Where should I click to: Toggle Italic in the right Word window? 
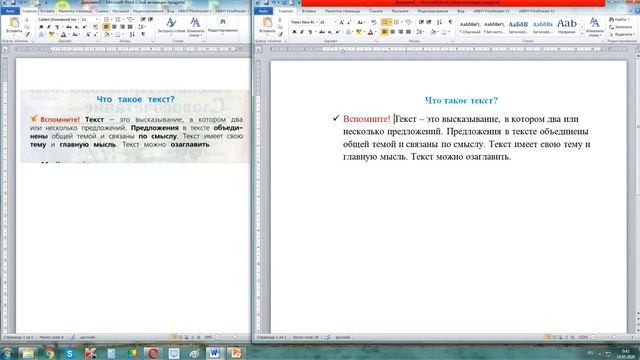[x=302, y=32]
